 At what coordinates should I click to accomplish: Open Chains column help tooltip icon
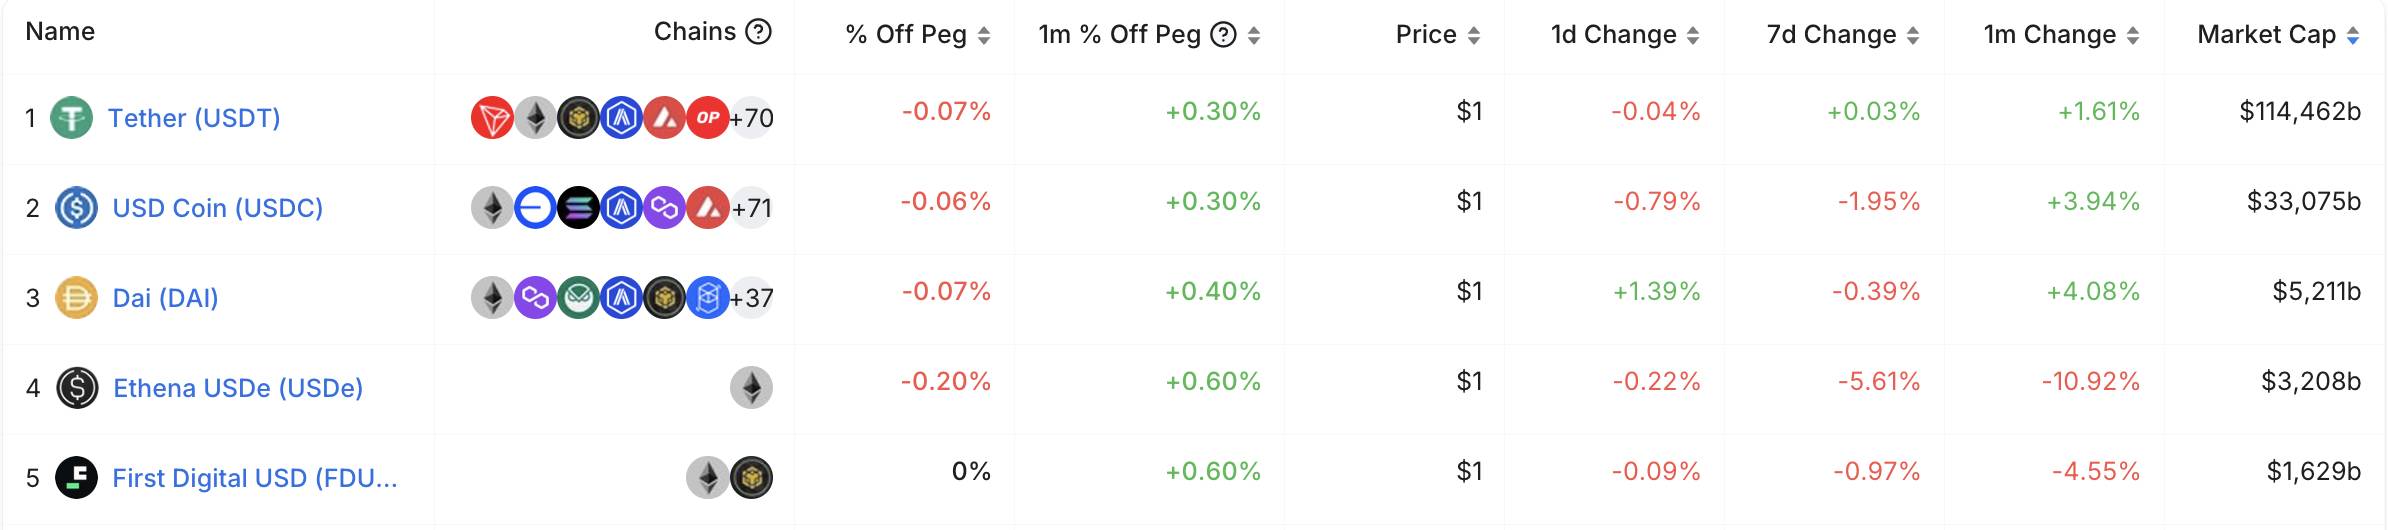point(759,32)
